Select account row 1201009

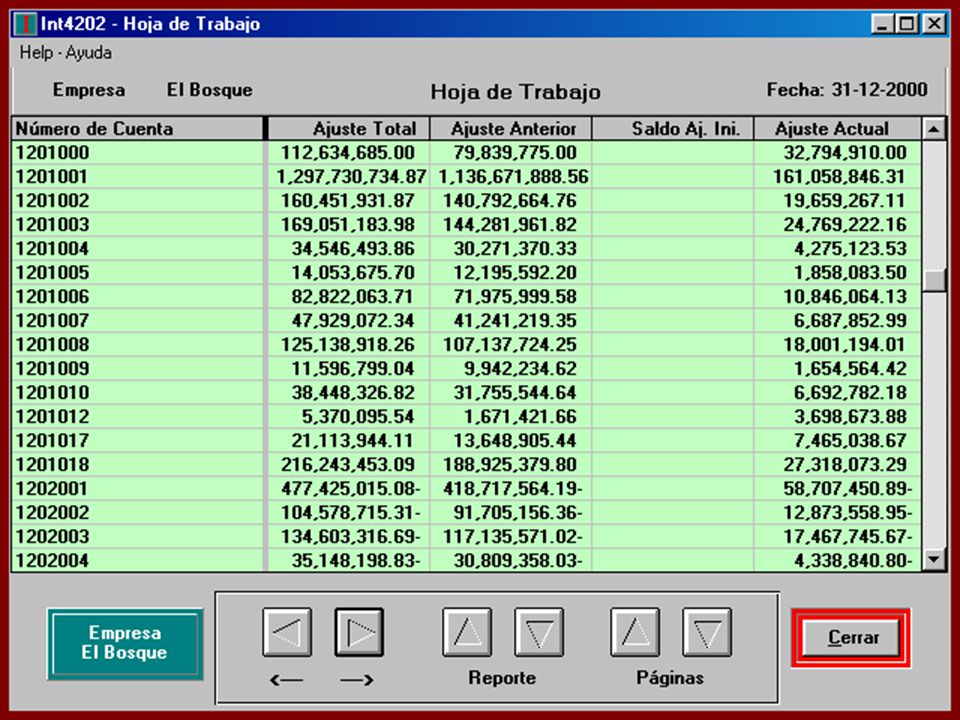click(x=467, y=369)
